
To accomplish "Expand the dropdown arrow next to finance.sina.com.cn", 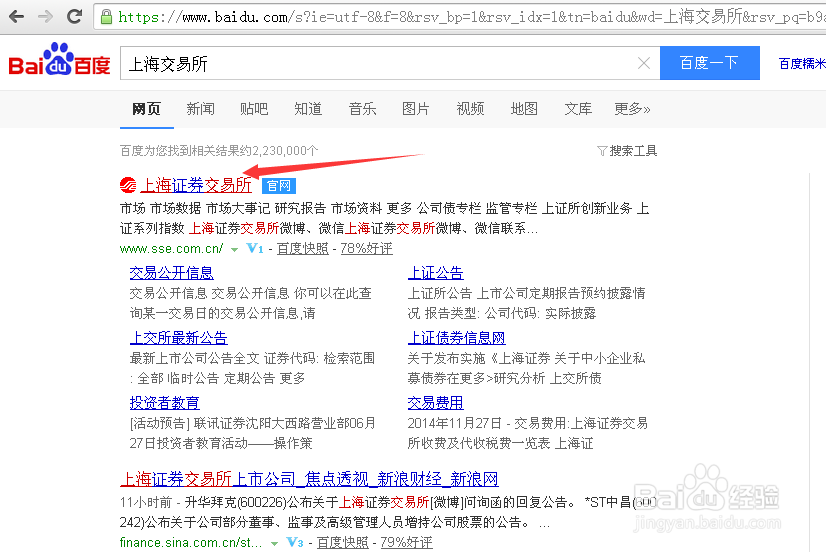I will pos(274,543).
